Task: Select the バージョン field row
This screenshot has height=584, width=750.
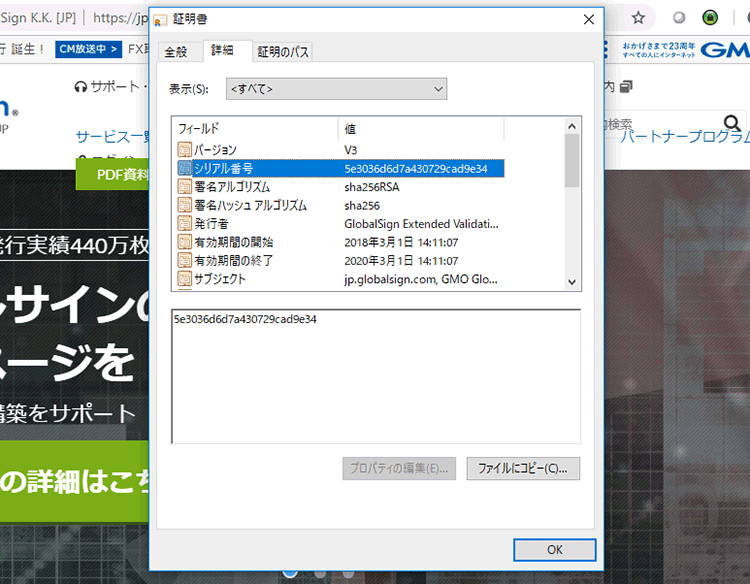Action: point(215,150)
